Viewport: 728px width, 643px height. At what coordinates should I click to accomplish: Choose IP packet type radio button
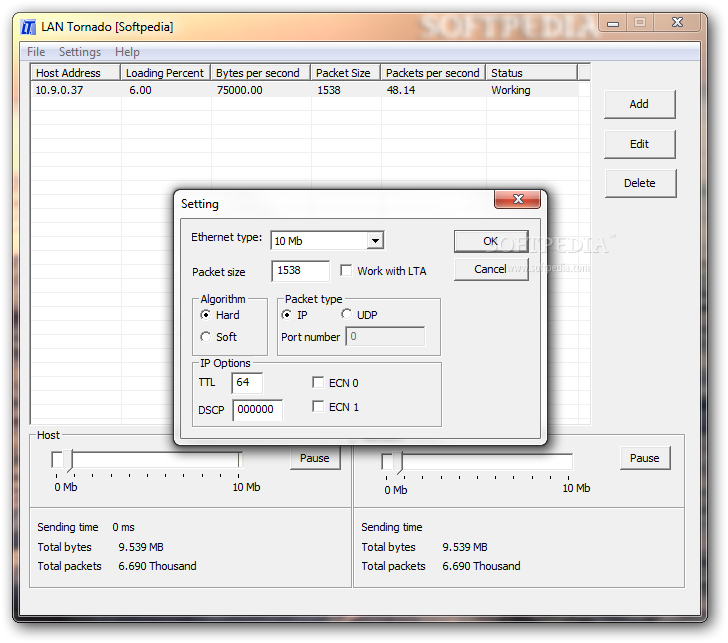tap(286, 315)
